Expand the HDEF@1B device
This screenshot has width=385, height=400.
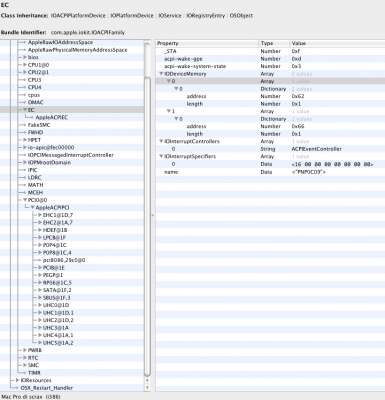[x=40, y=230]
